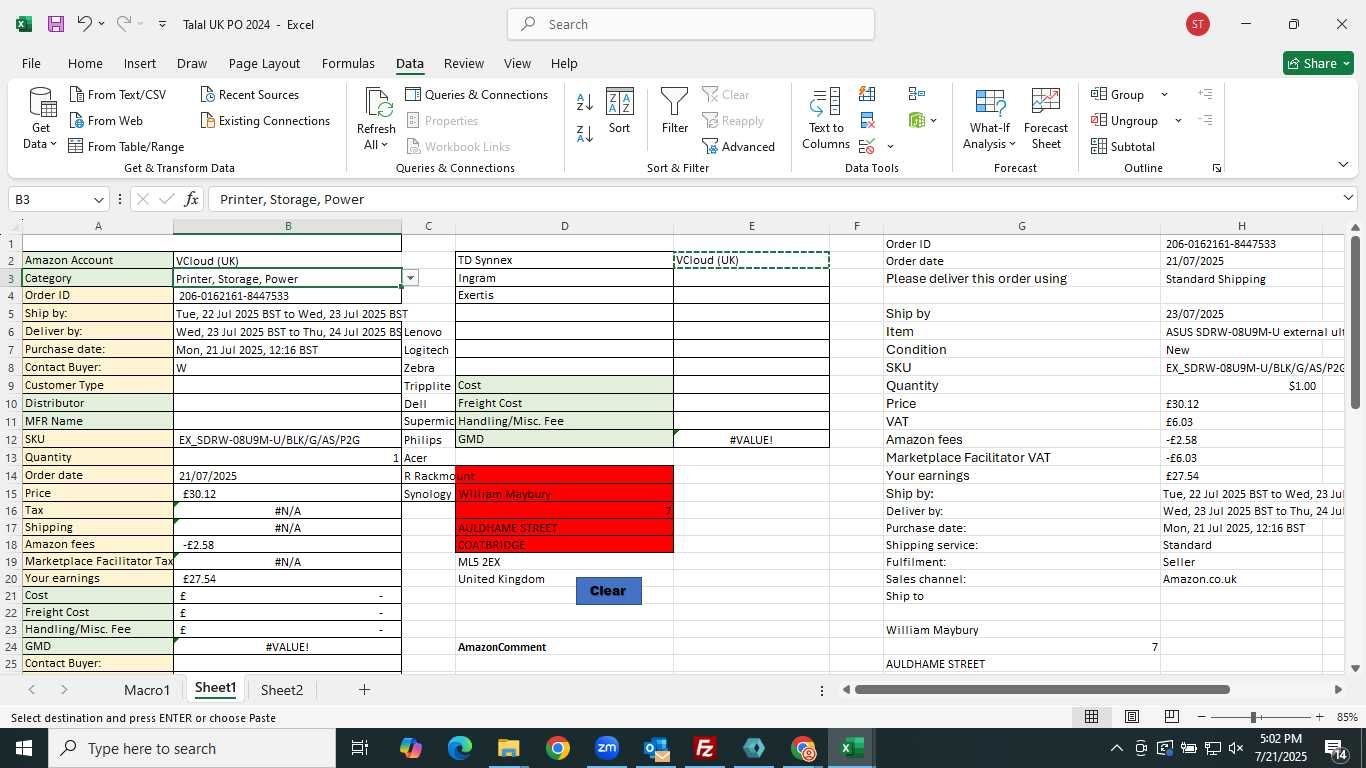Toggle the Filter funnel
The height and width of the screenshot is (768, 1366).
(x=675, y=110)
